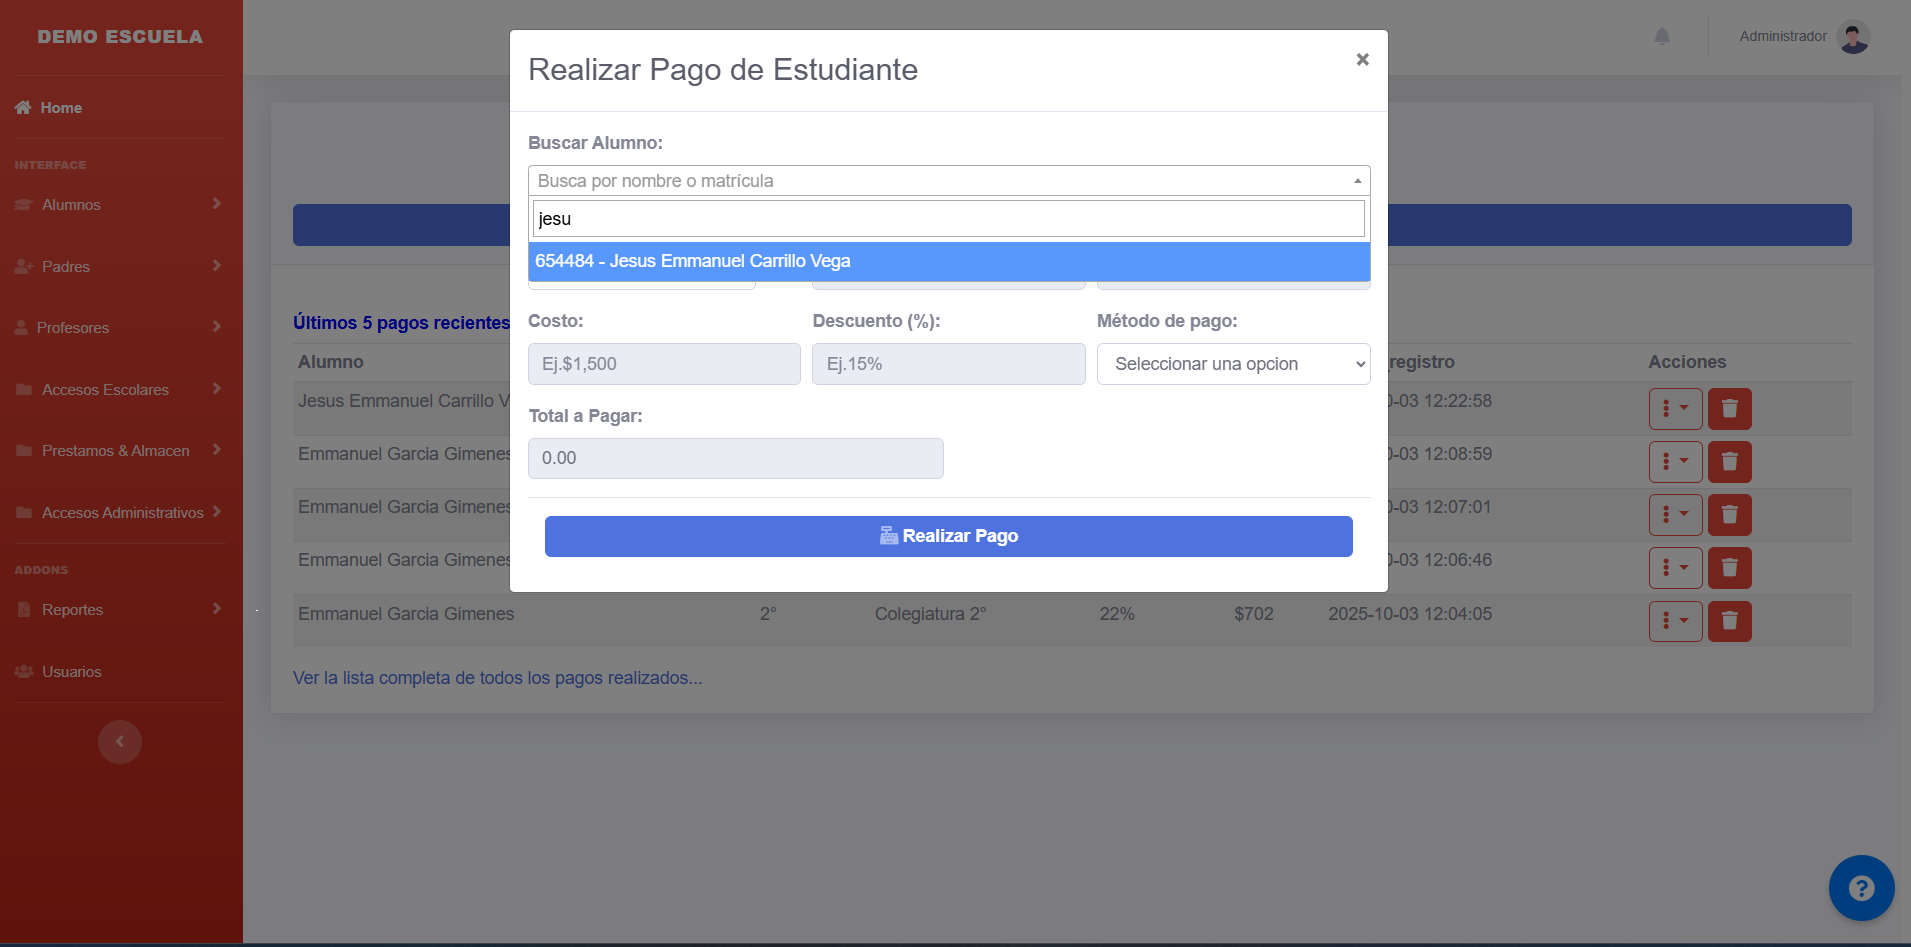Viewport: 1911px width, 947px height.
Task: Open the Administrador profile avatar
Action: [x=1853, y=37]
